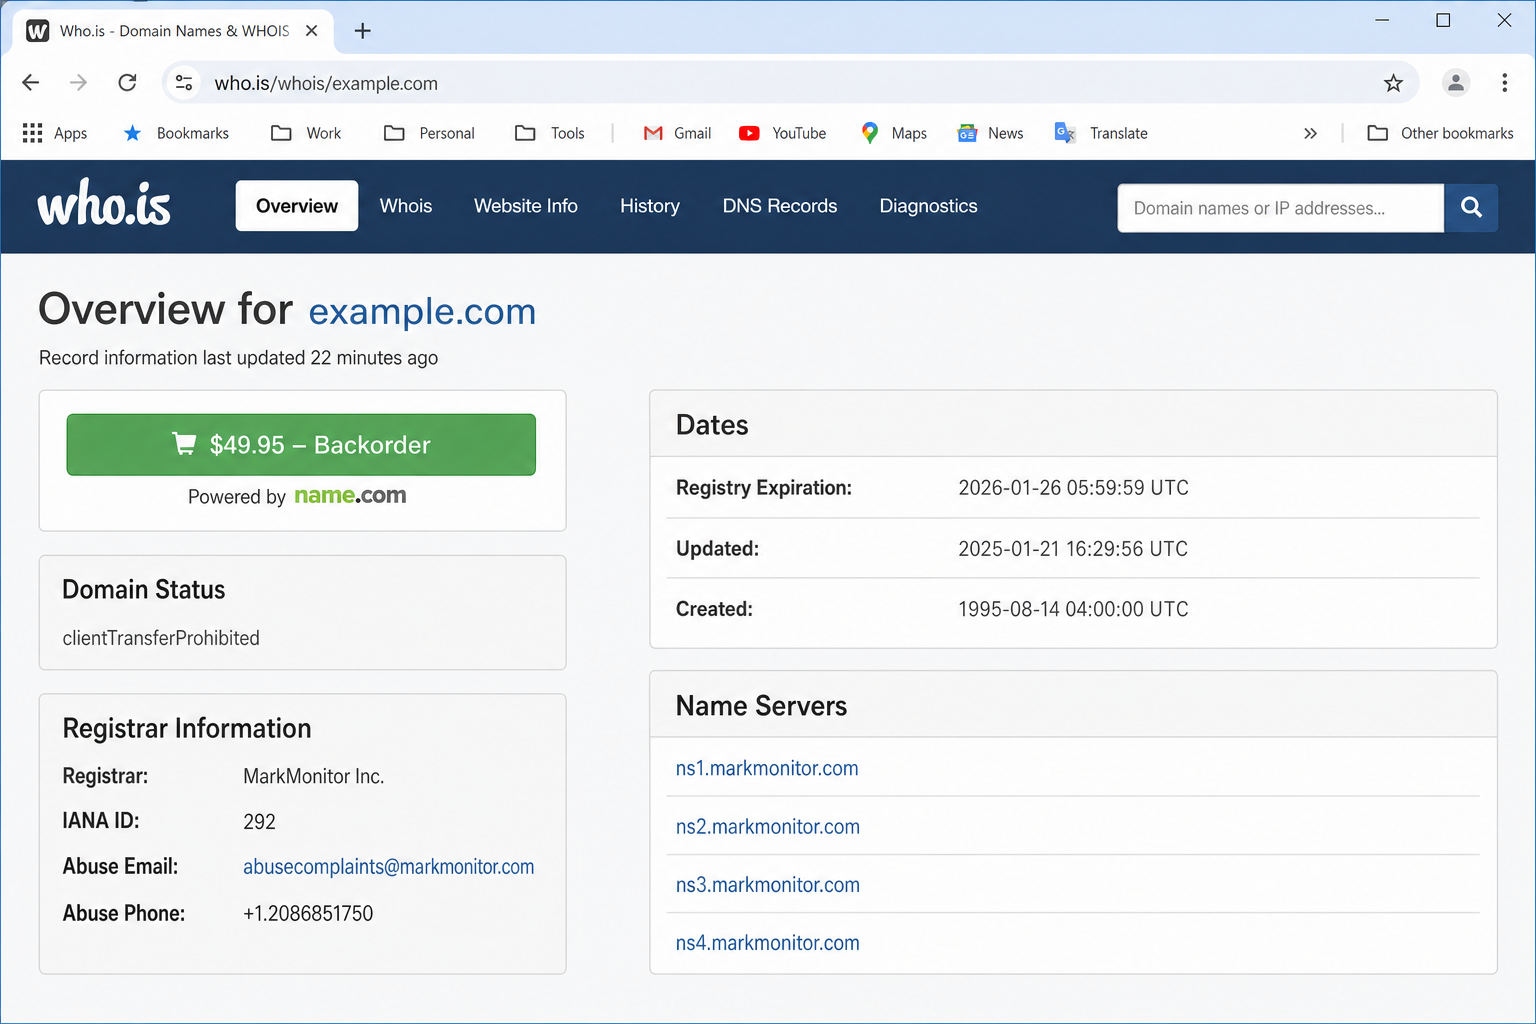This screenshot has width=1536, height=1024.
Task: Open the Diagnostics tab
Action: [x=929, y=206]
